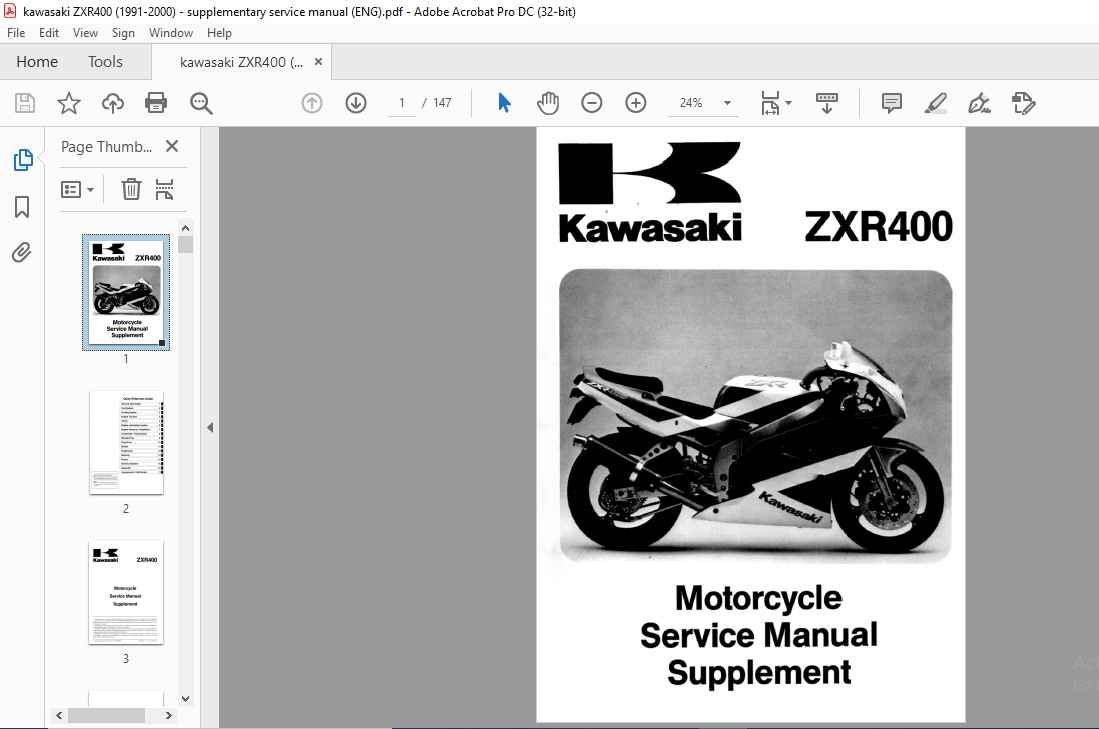Add document to starred with star icon

69,103
